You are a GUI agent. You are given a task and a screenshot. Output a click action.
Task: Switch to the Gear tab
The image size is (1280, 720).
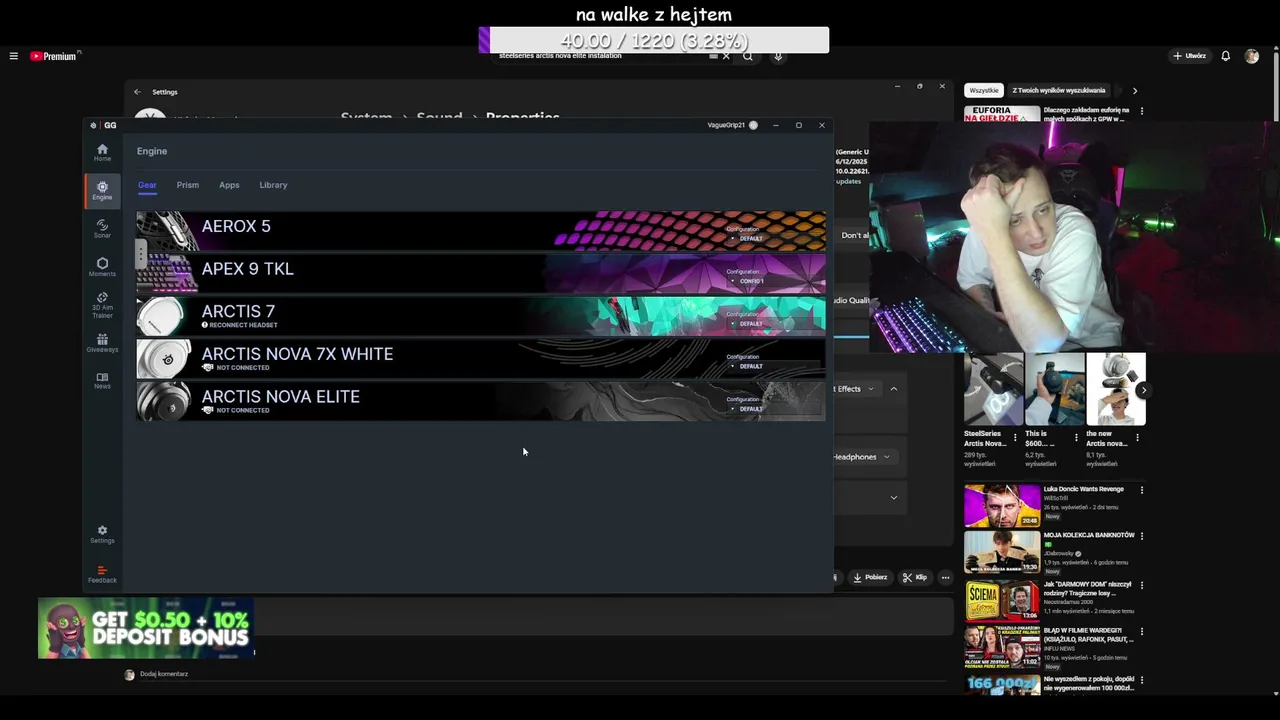click(x=147, y=185)
